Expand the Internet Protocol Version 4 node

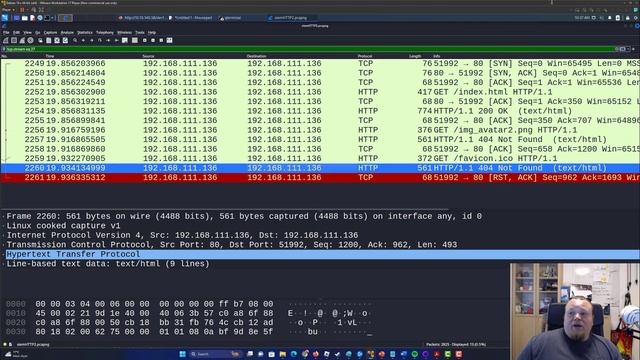[4, 235]
